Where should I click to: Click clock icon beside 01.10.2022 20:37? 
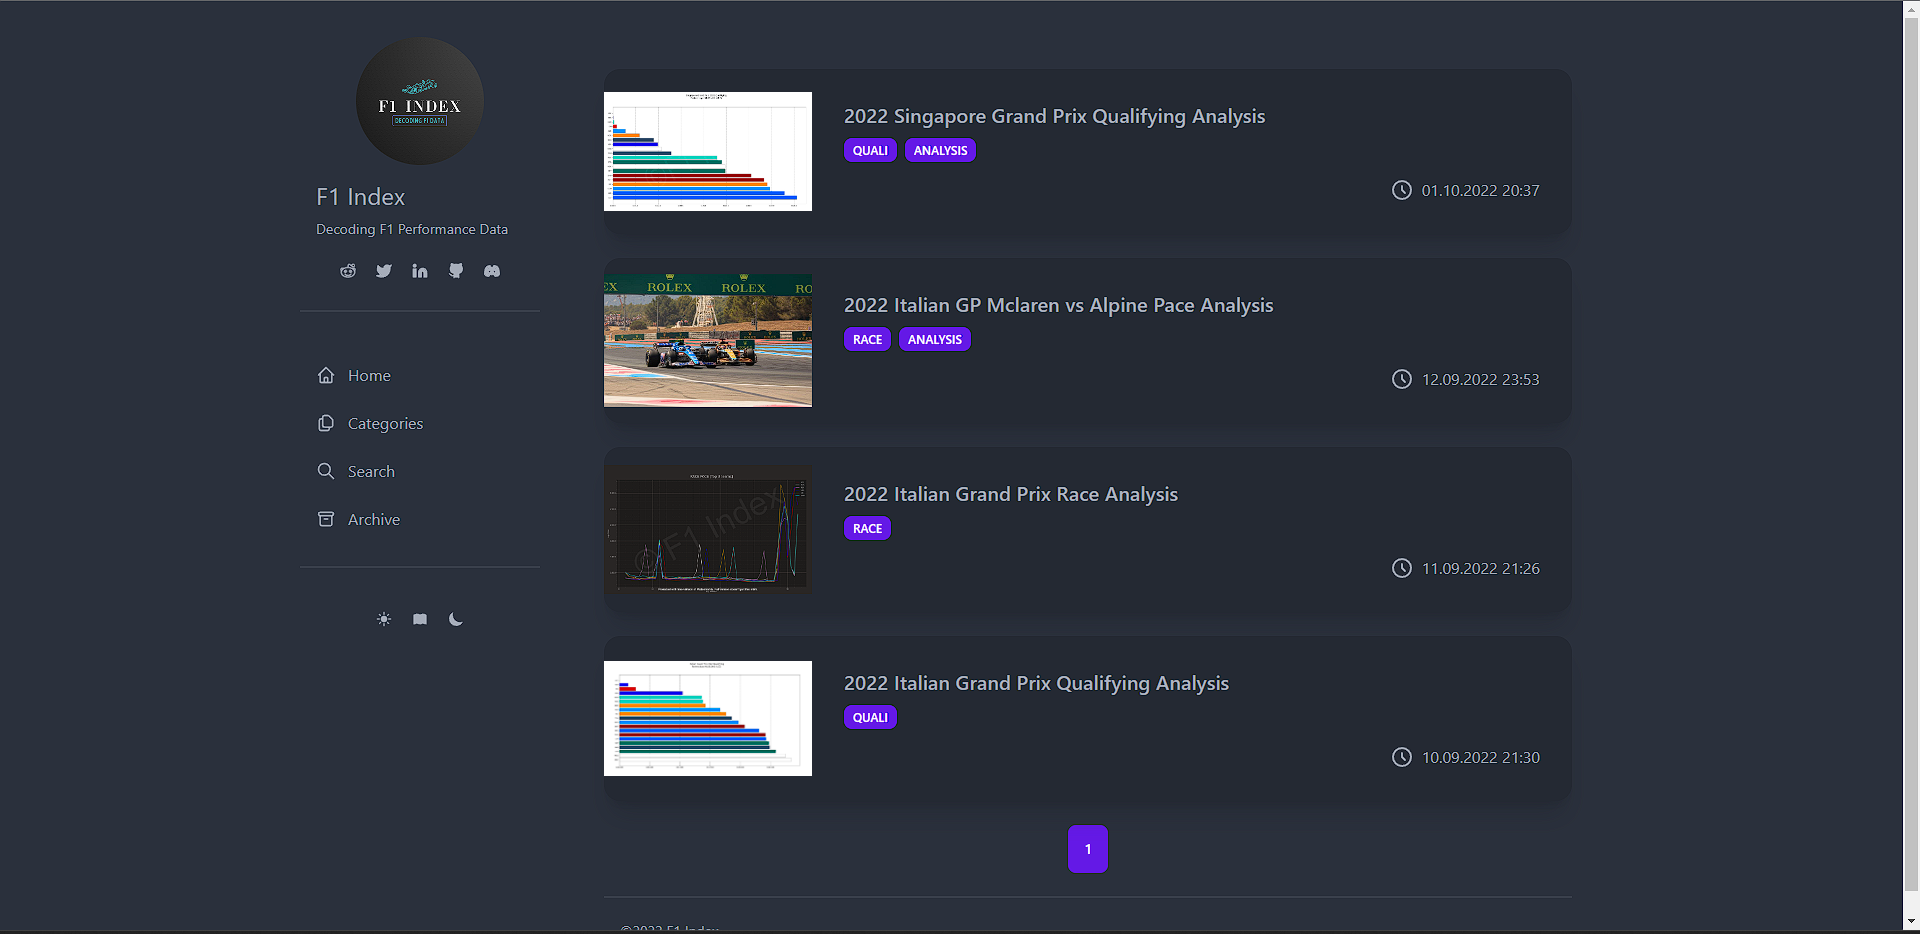[x=1402, y=190]
